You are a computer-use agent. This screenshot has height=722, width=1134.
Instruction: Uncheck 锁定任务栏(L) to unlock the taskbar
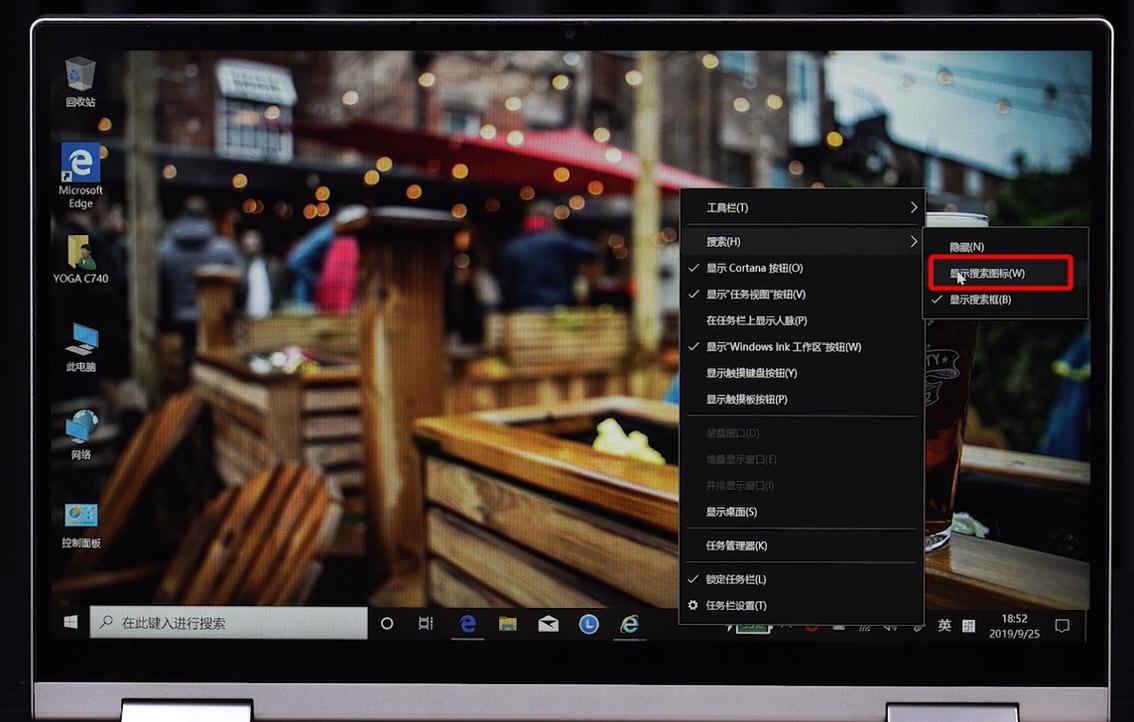point(736,579)
